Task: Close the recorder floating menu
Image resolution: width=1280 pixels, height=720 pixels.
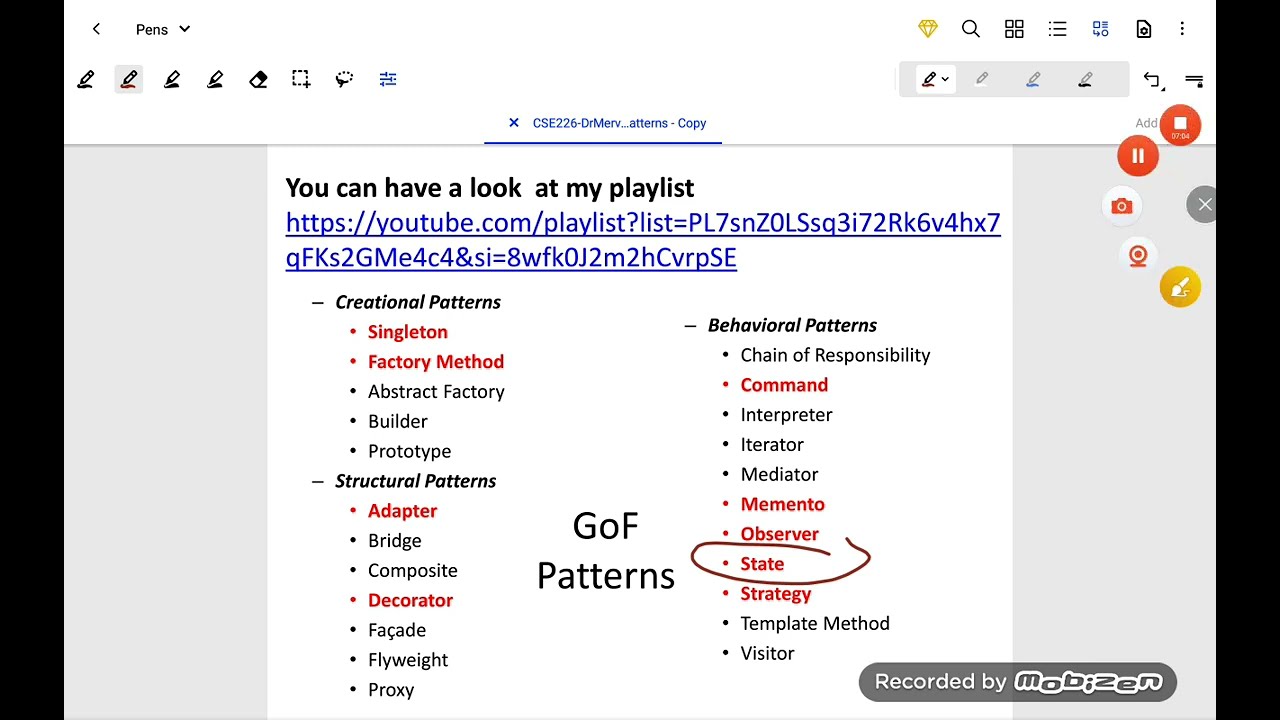Action: (1204, 205)
